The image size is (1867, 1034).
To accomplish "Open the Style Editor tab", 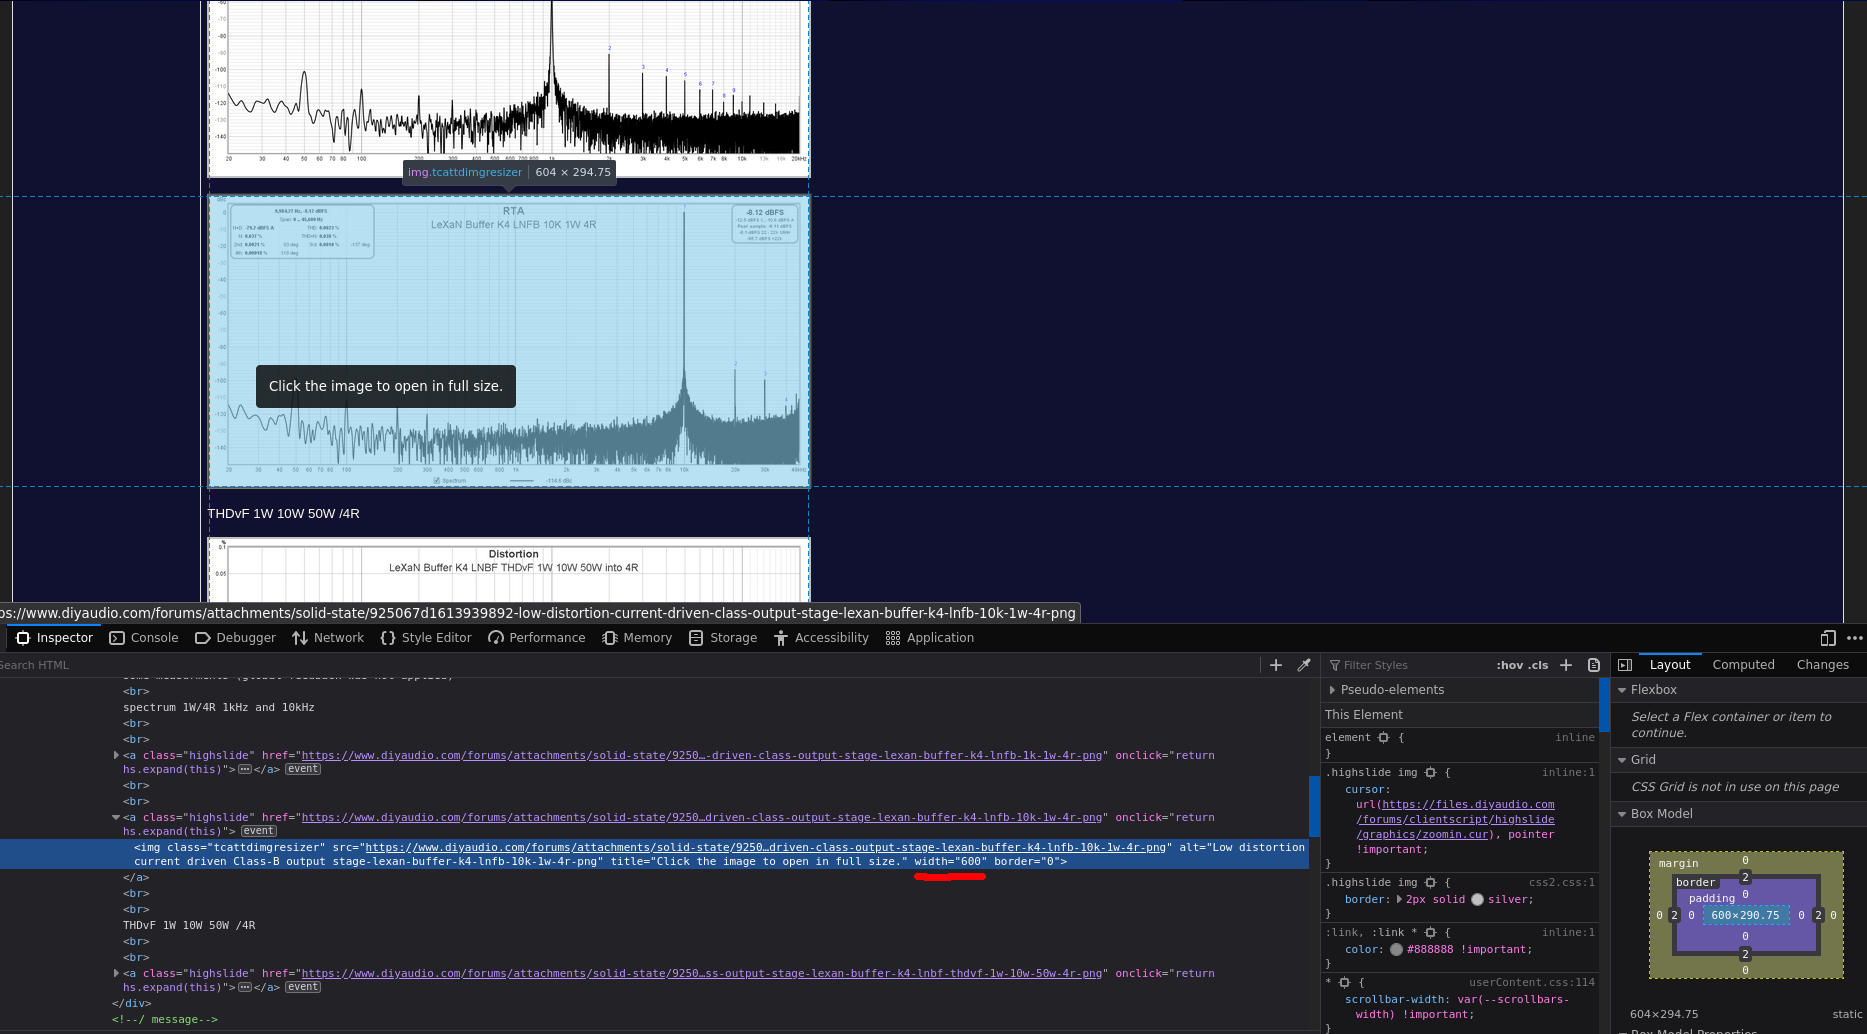I will tap(426, 638).
